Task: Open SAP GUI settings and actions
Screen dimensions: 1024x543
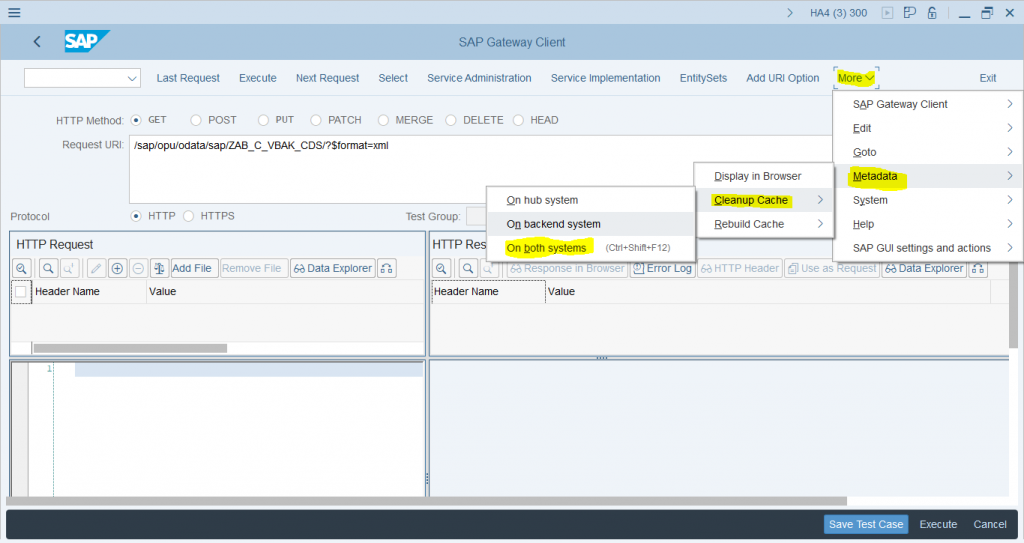Action: 927,248
